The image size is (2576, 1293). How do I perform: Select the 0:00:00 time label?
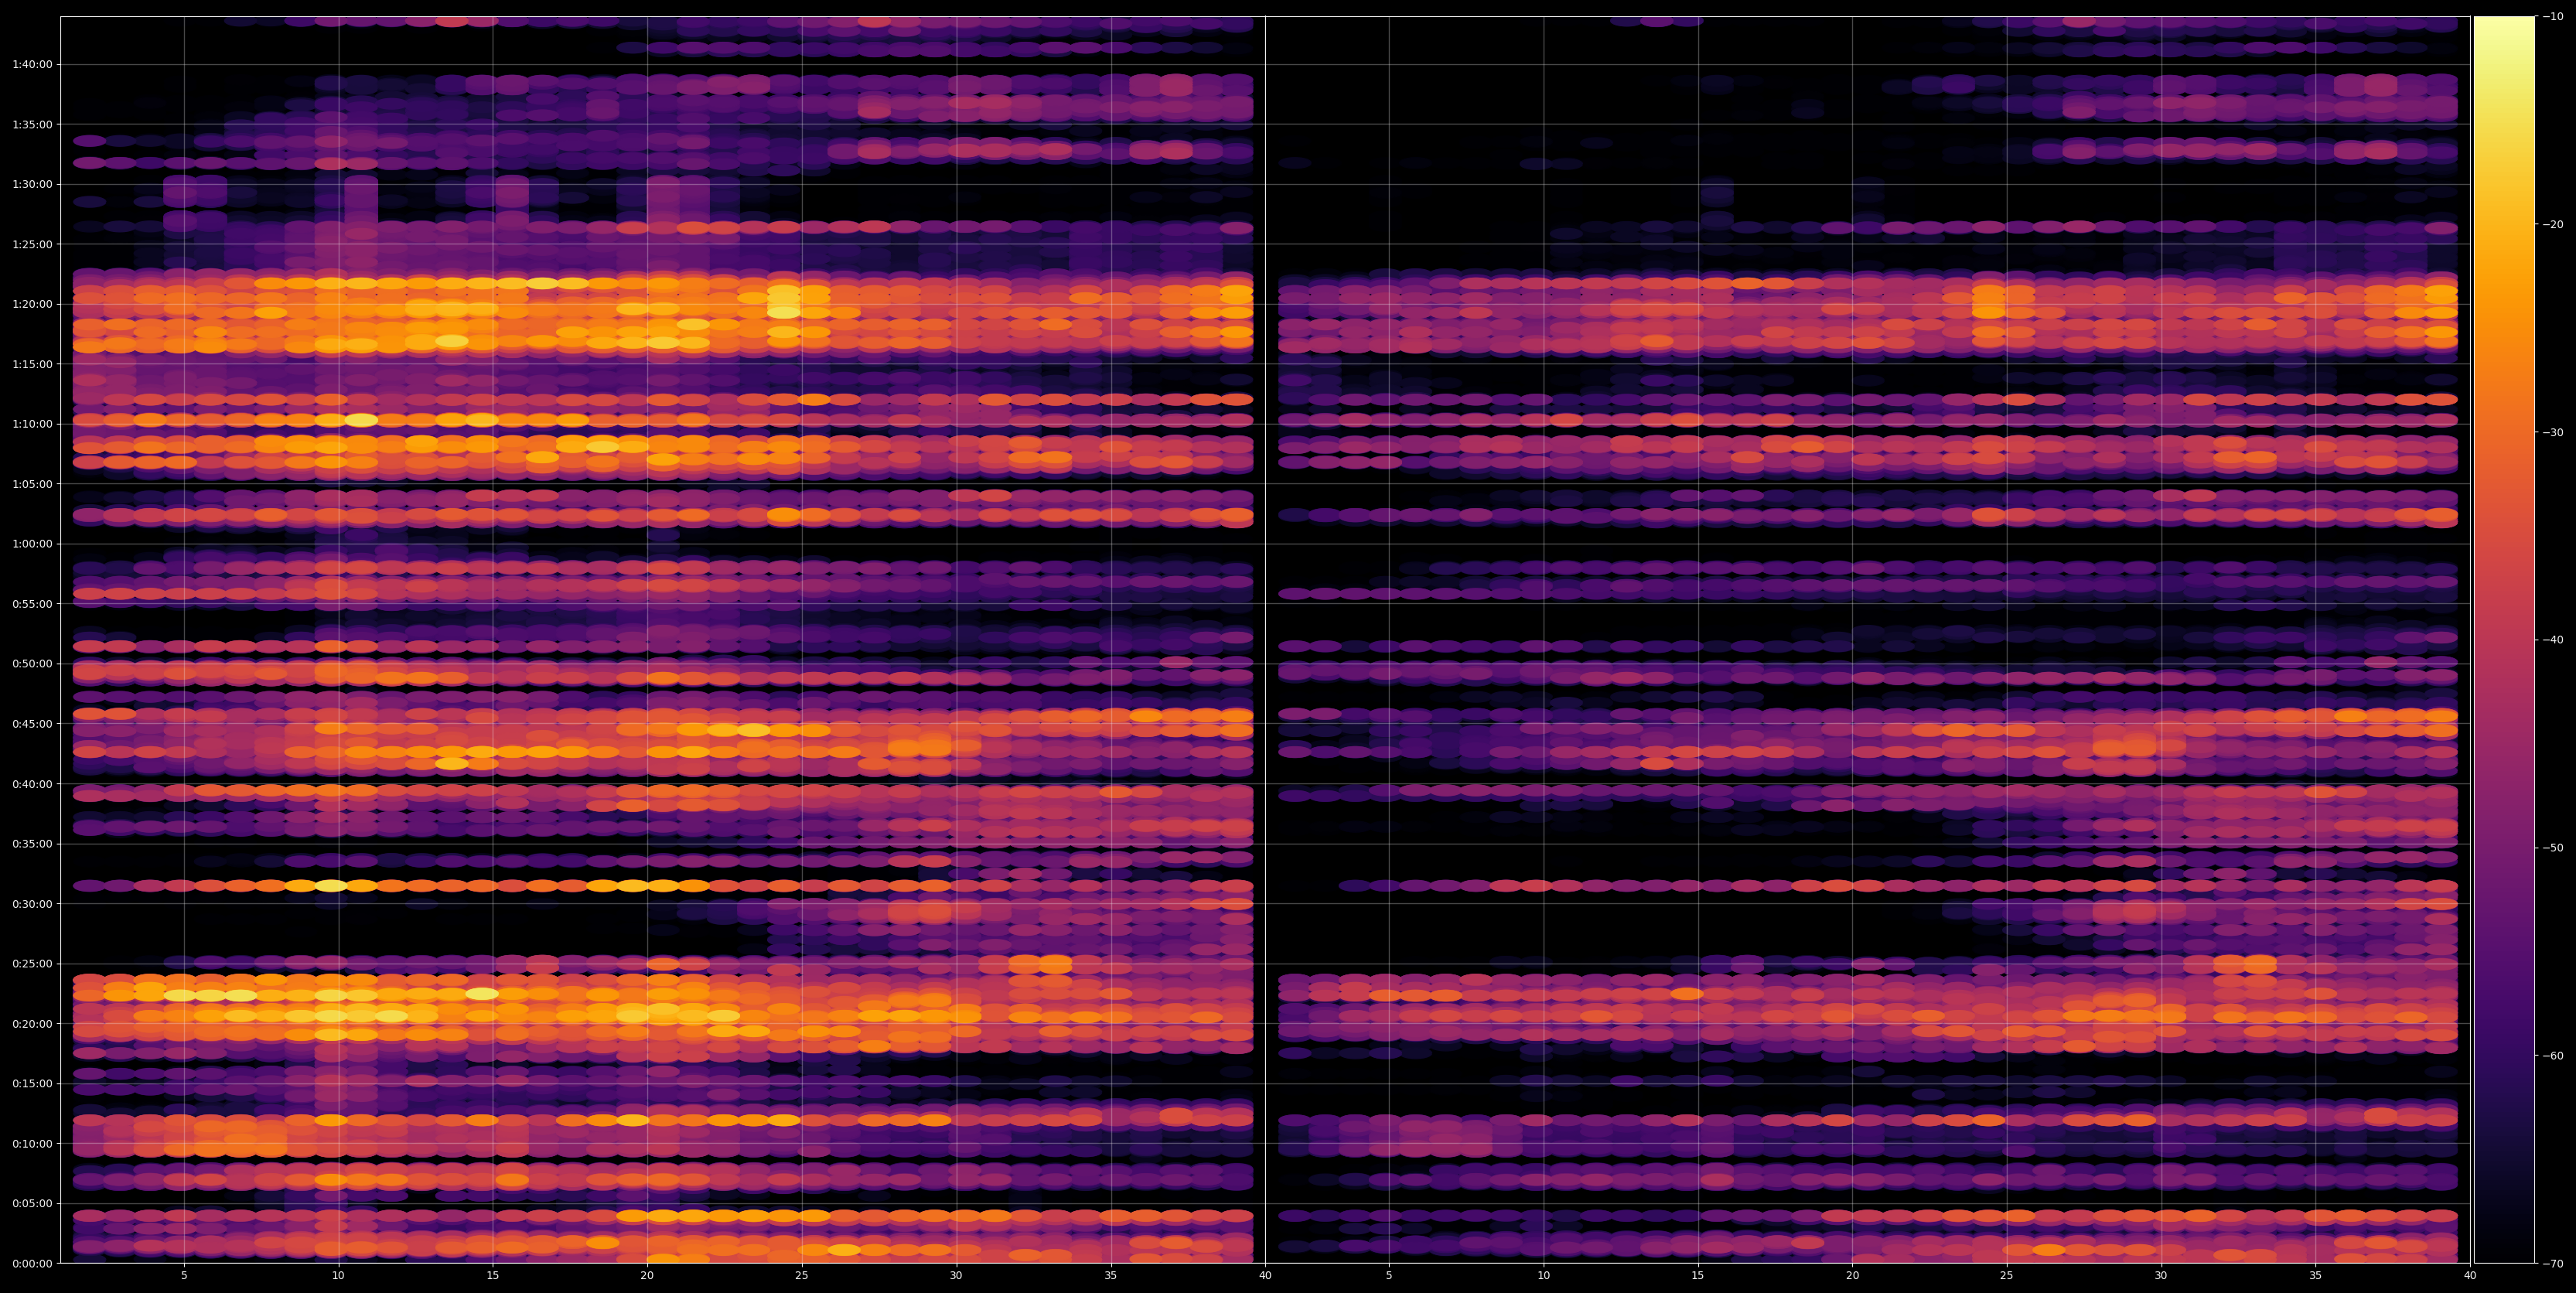tap(32, 1264)
